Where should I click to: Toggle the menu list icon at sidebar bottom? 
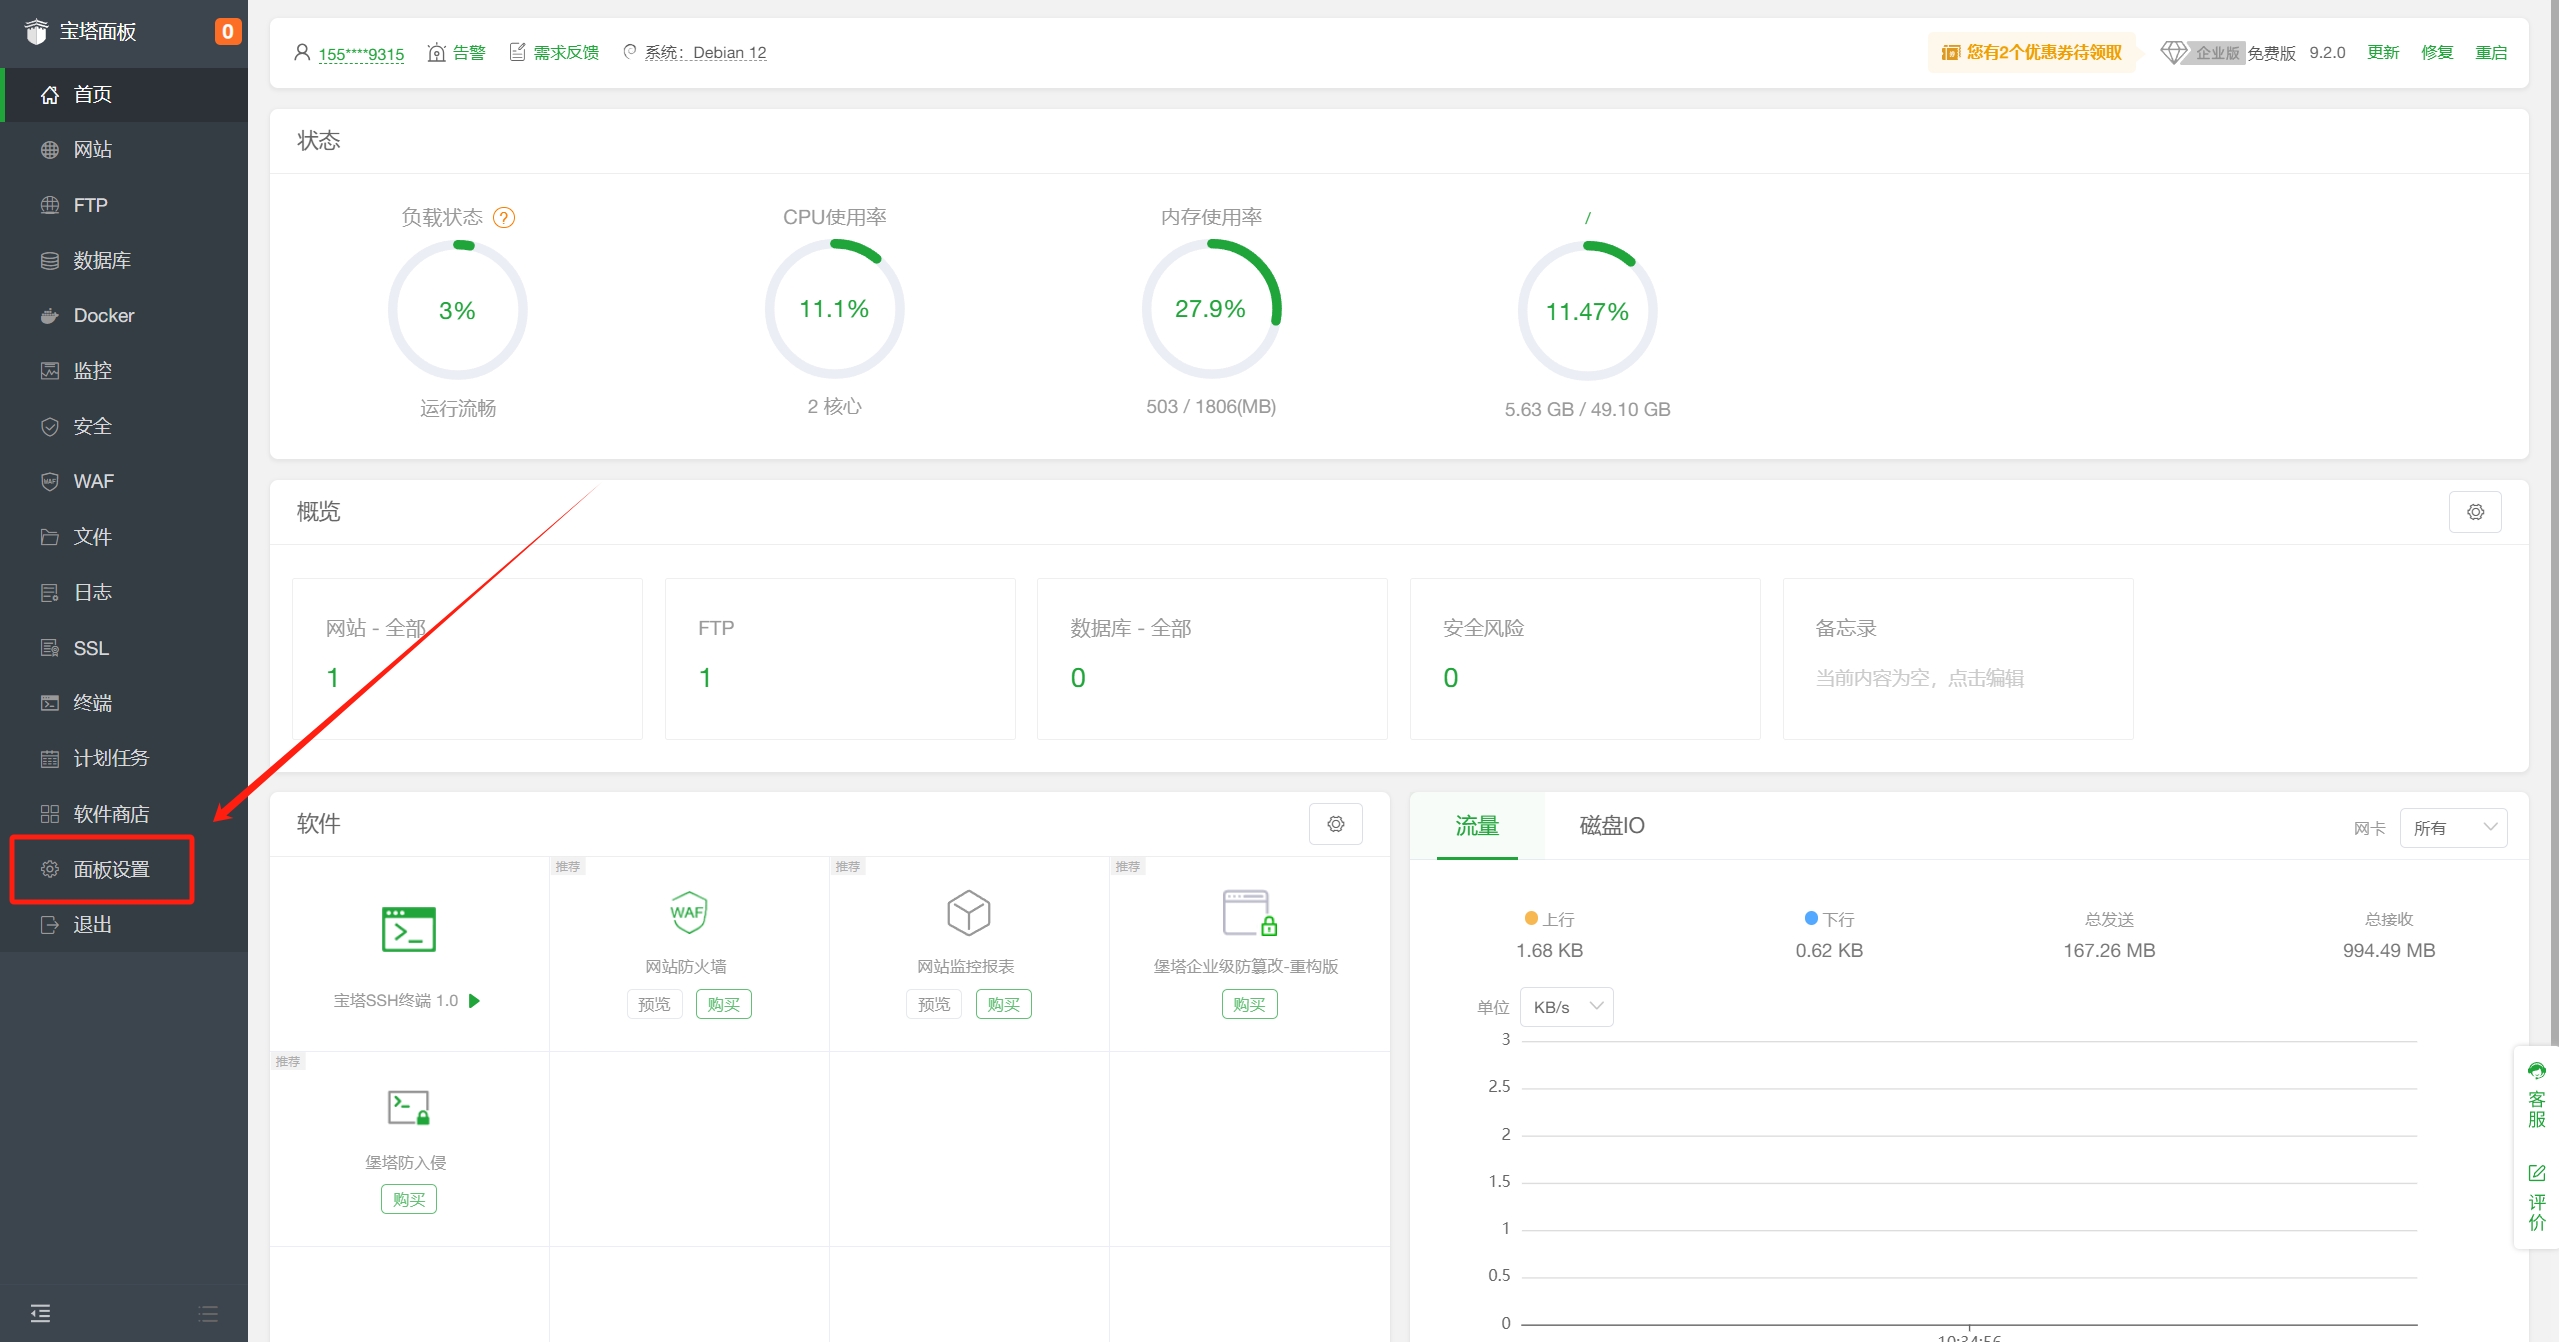click(x=208, y=1313)
